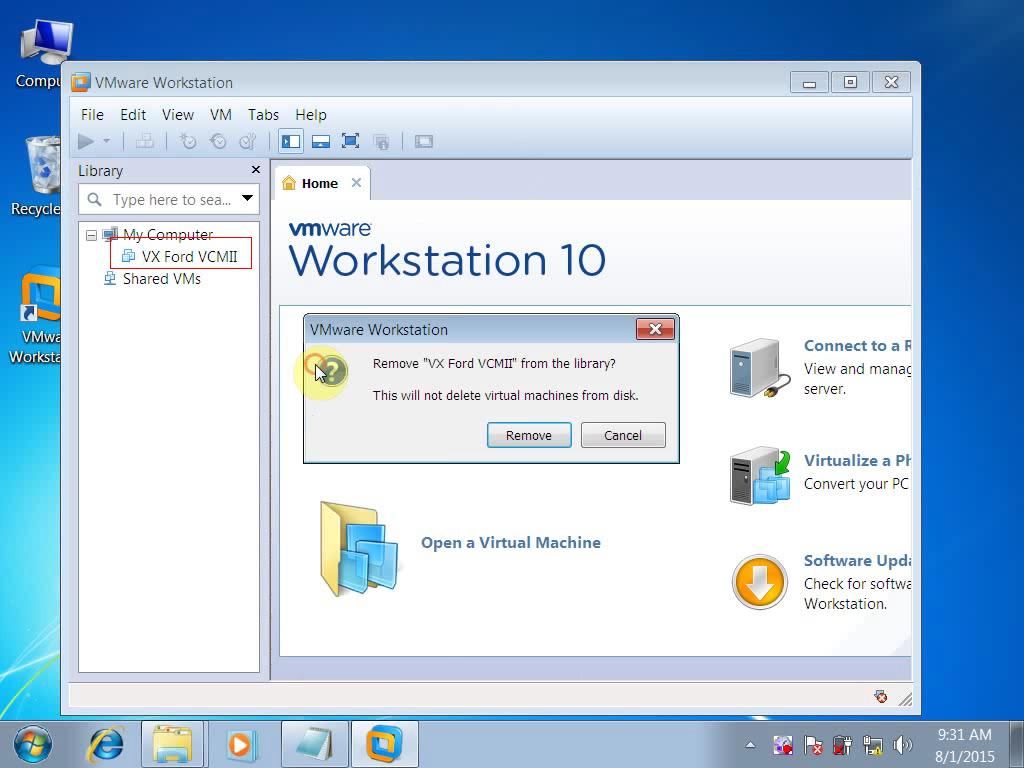The image size is (1024, 768).
Task: Close the VMware Workstation confirmation dialog
Action: pyautogui.click(x=655, y=329)
